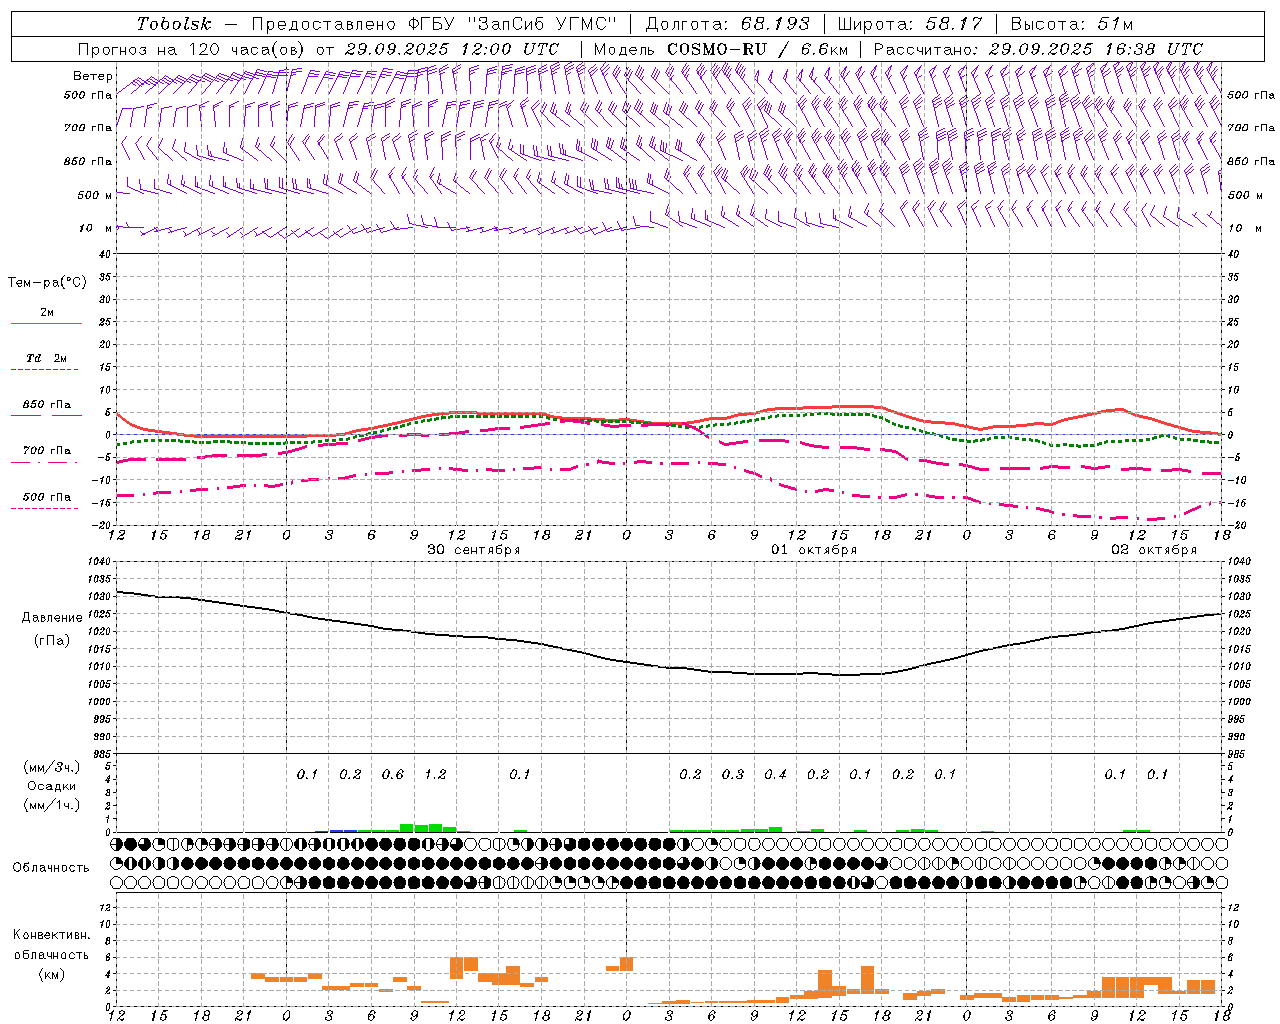Select the 'Предоставлено ФГБУ ЗапСиб УГМС' provider text

coord(434,24)
